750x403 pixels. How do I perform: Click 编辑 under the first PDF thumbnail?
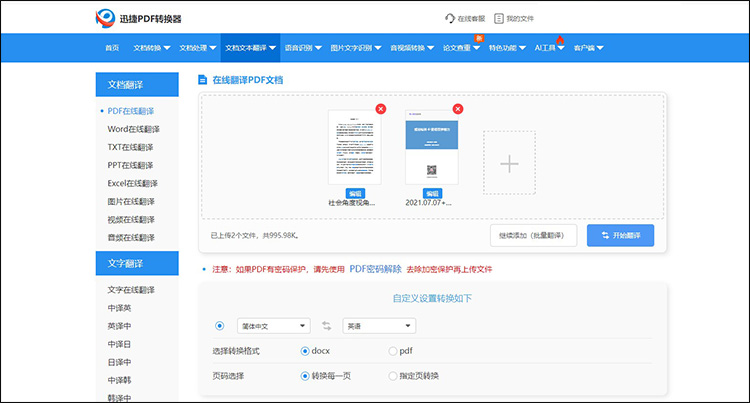point(354,192)
